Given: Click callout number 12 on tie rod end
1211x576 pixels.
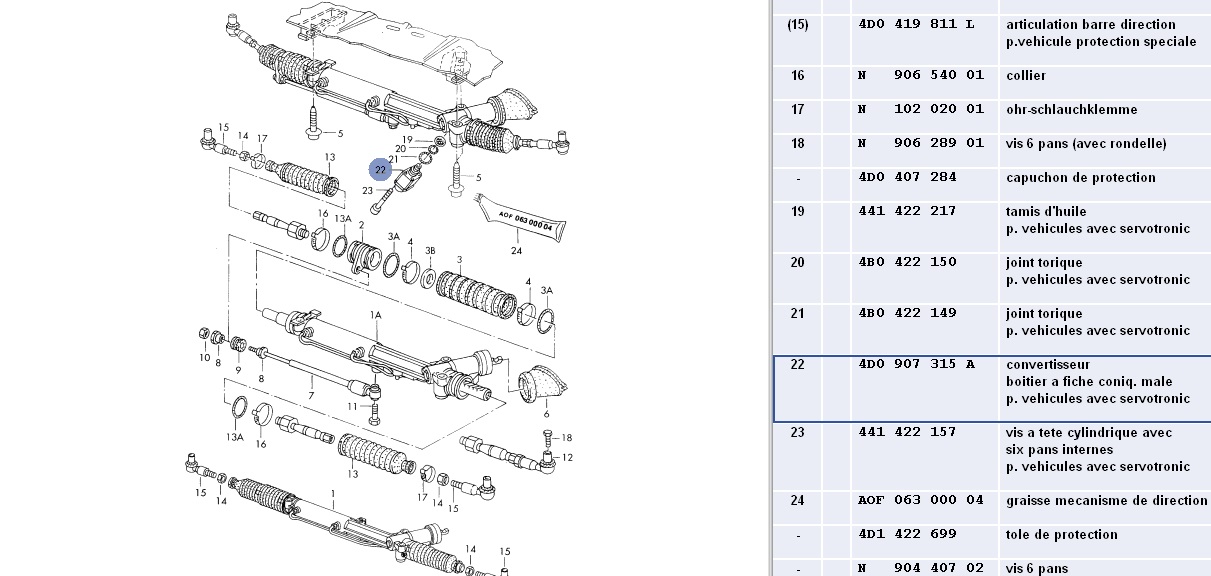Looking at the screenshot, I should click(x=568, y=457).
